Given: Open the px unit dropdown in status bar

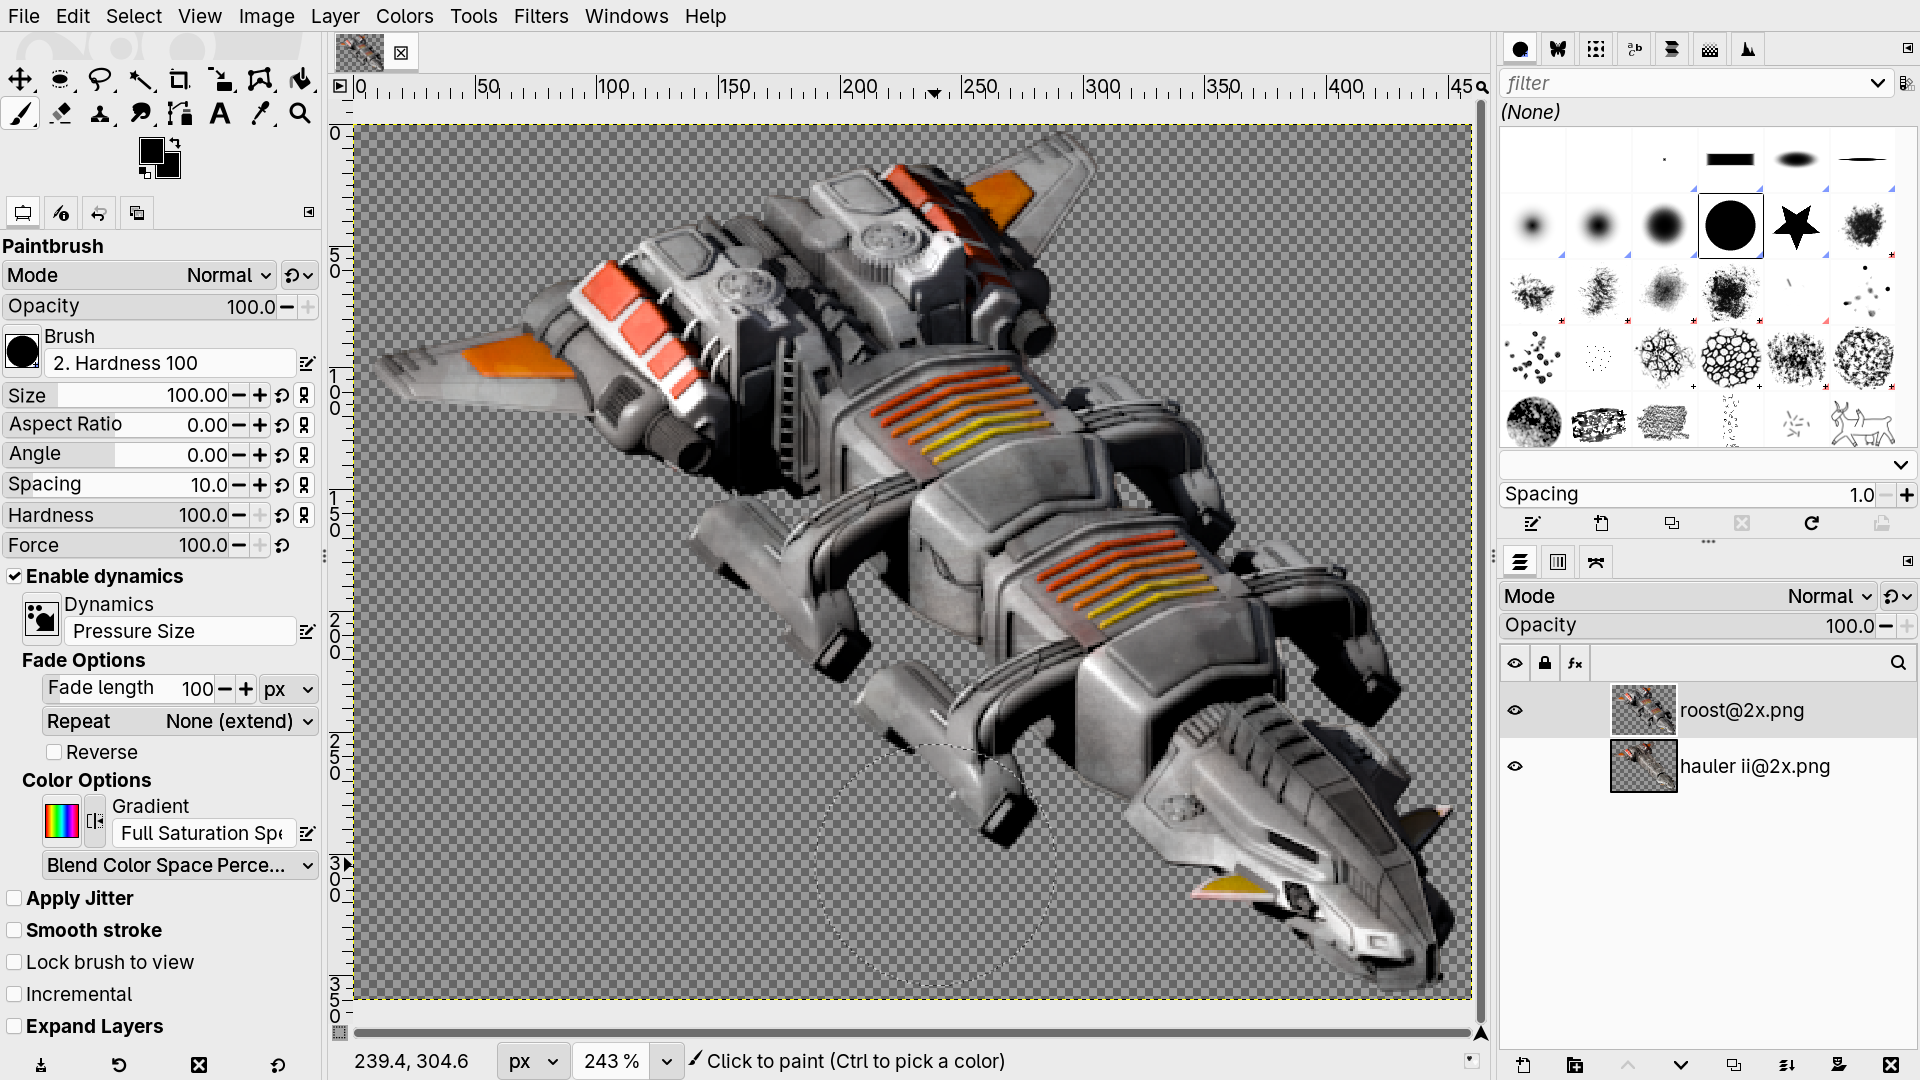Looking at the screenshot, I should (533, 1061).
